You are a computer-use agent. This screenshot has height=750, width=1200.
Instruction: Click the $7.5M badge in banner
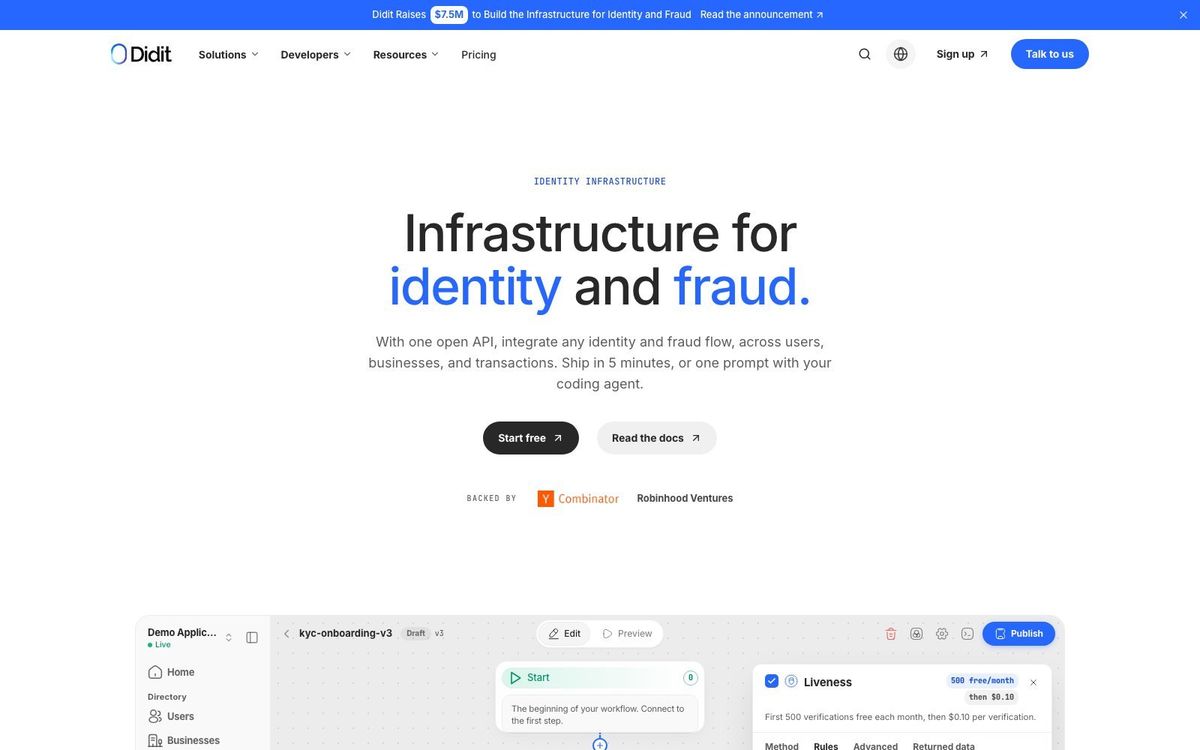tap(449, 15)
